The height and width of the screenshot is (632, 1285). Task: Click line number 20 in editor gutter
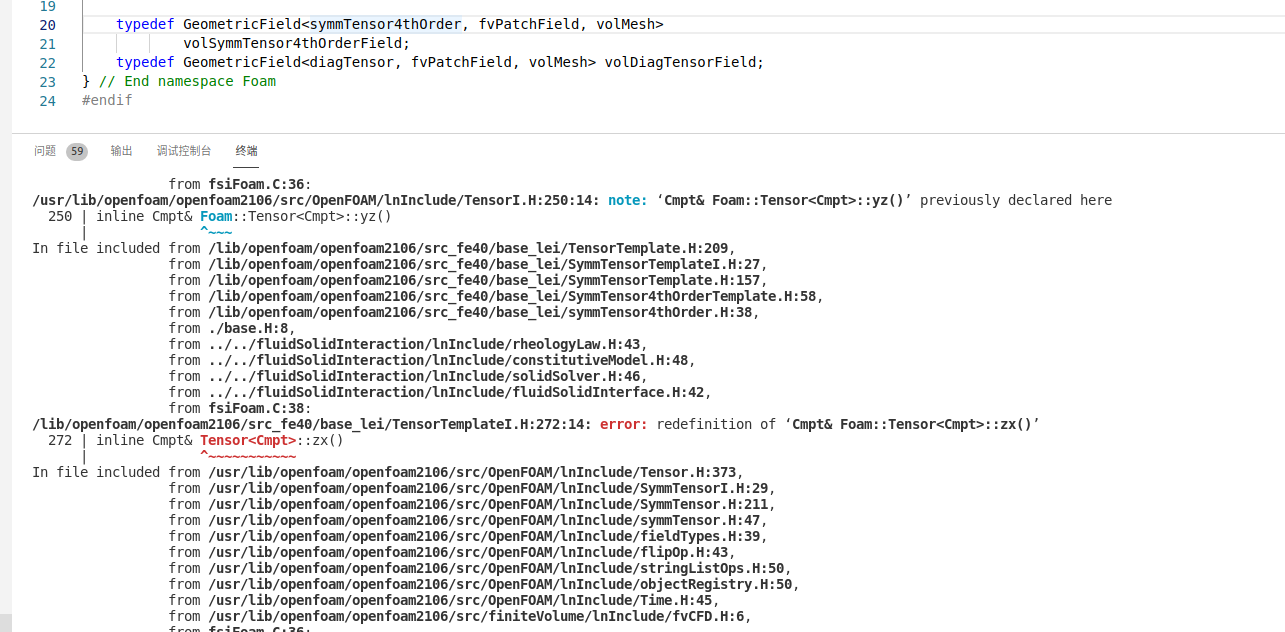(48, 24)
